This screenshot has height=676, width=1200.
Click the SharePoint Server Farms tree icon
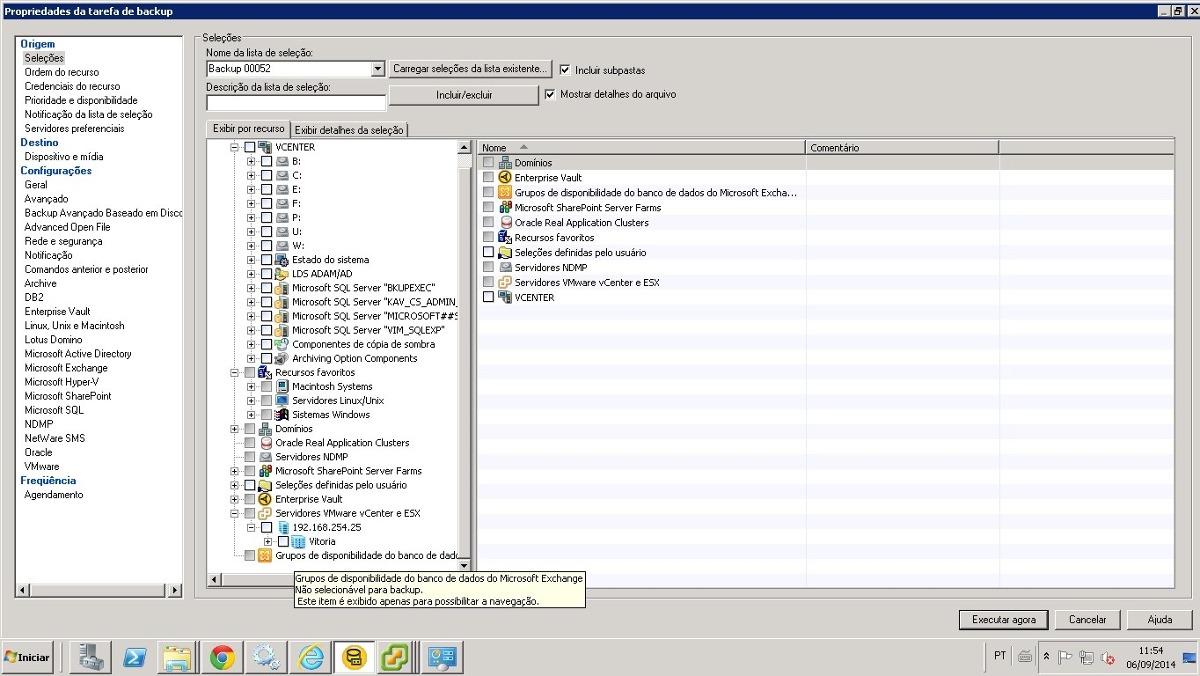point(265,470)
